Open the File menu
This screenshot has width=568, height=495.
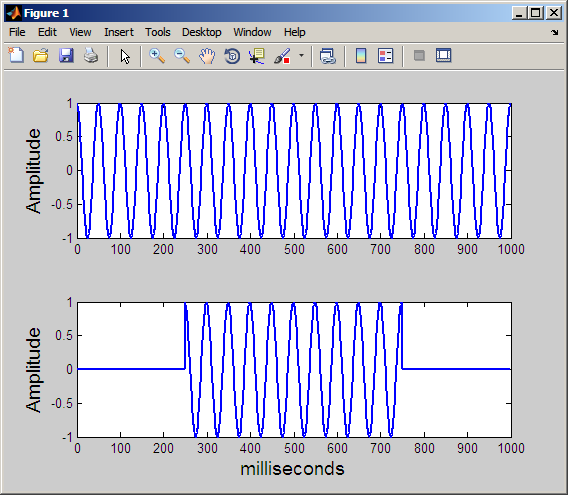coord(17,32)
